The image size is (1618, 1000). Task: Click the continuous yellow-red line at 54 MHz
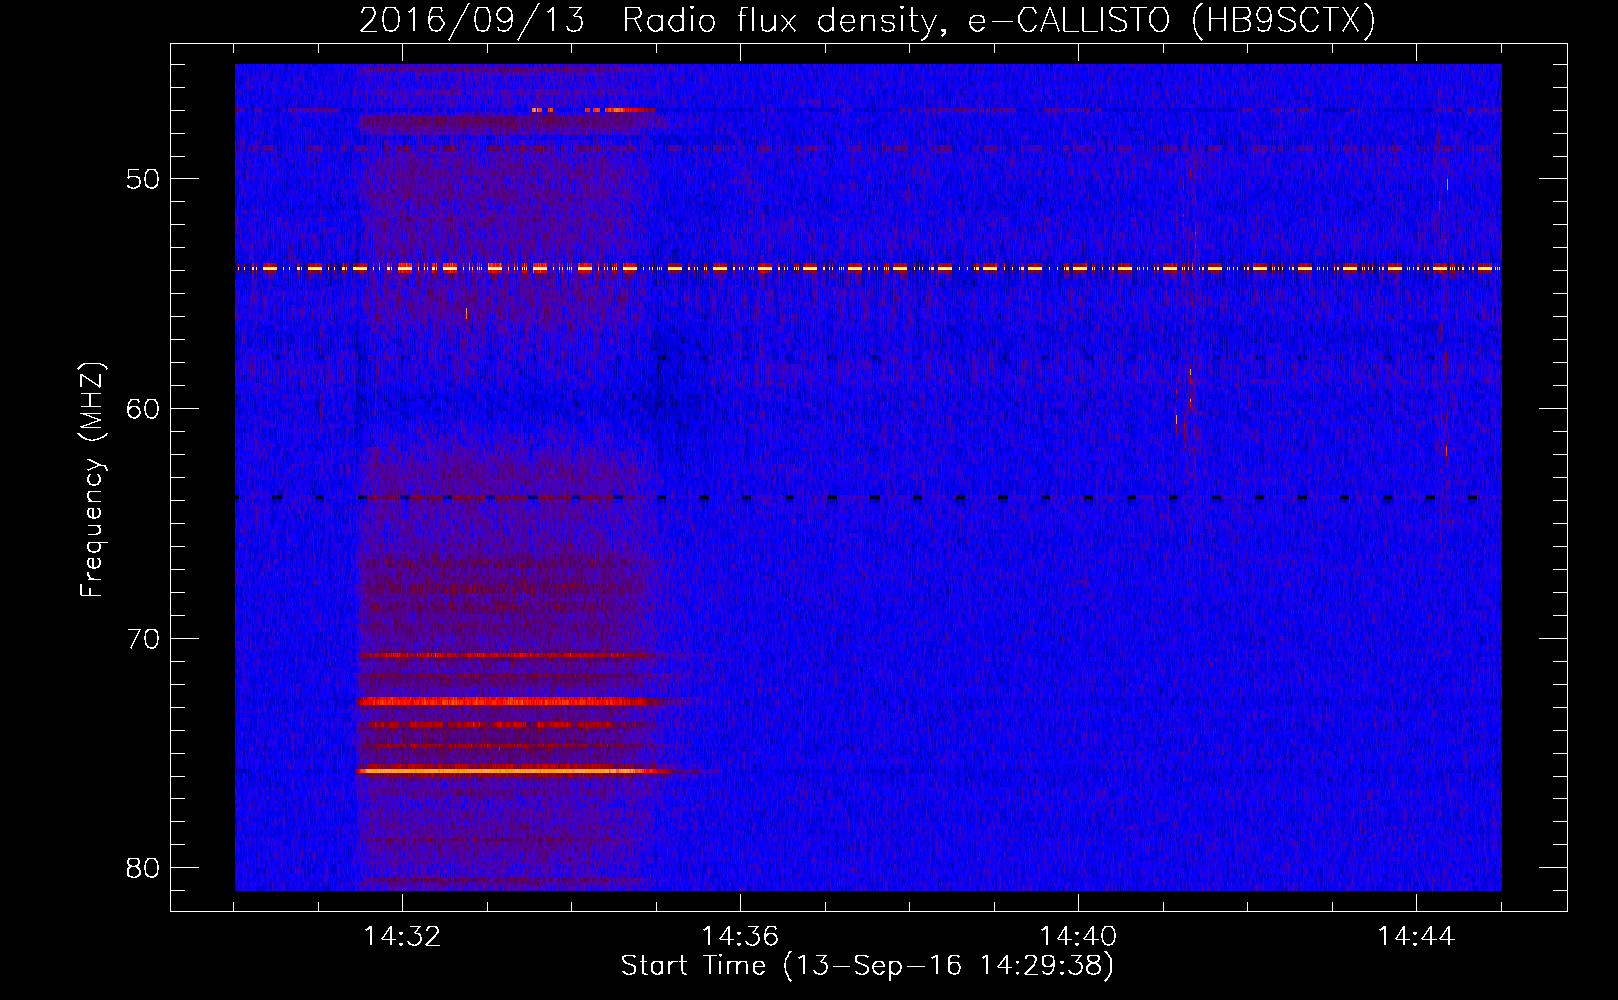pyautogui.click(x=868, y=268)
